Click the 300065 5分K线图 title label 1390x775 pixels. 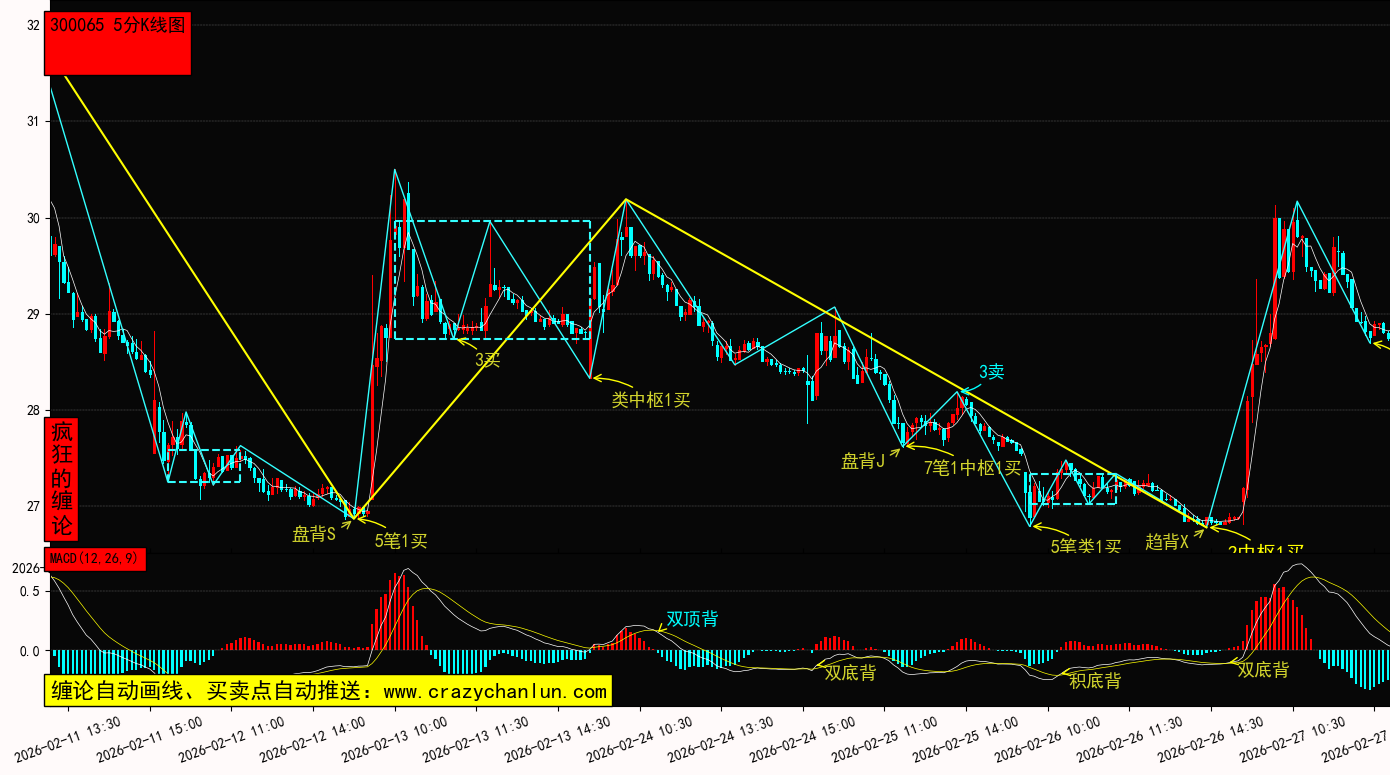tap(118, 27)
